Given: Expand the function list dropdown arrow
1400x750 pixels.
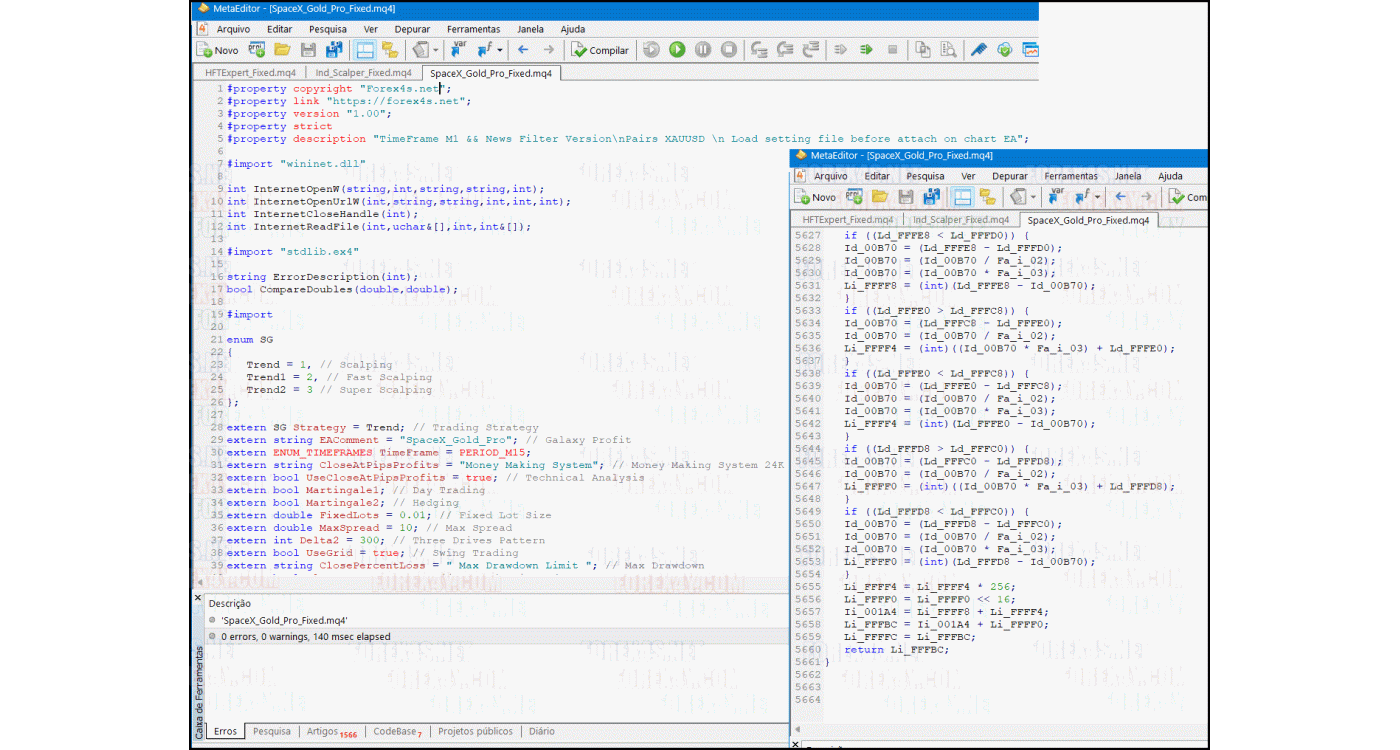Looking at the screenshot, I should pyautogui.click(x=500, y=50).
